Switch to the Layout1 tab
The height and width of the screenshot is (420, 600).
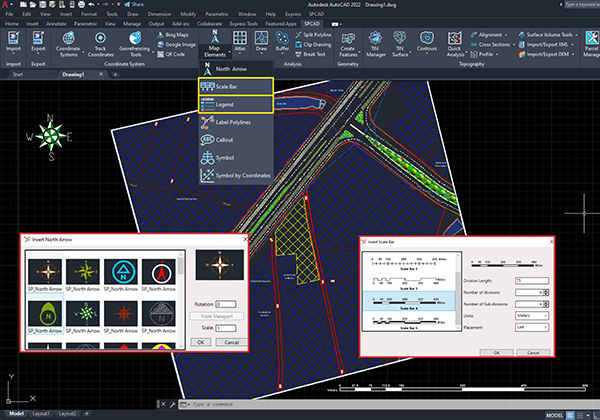(42, 413)
